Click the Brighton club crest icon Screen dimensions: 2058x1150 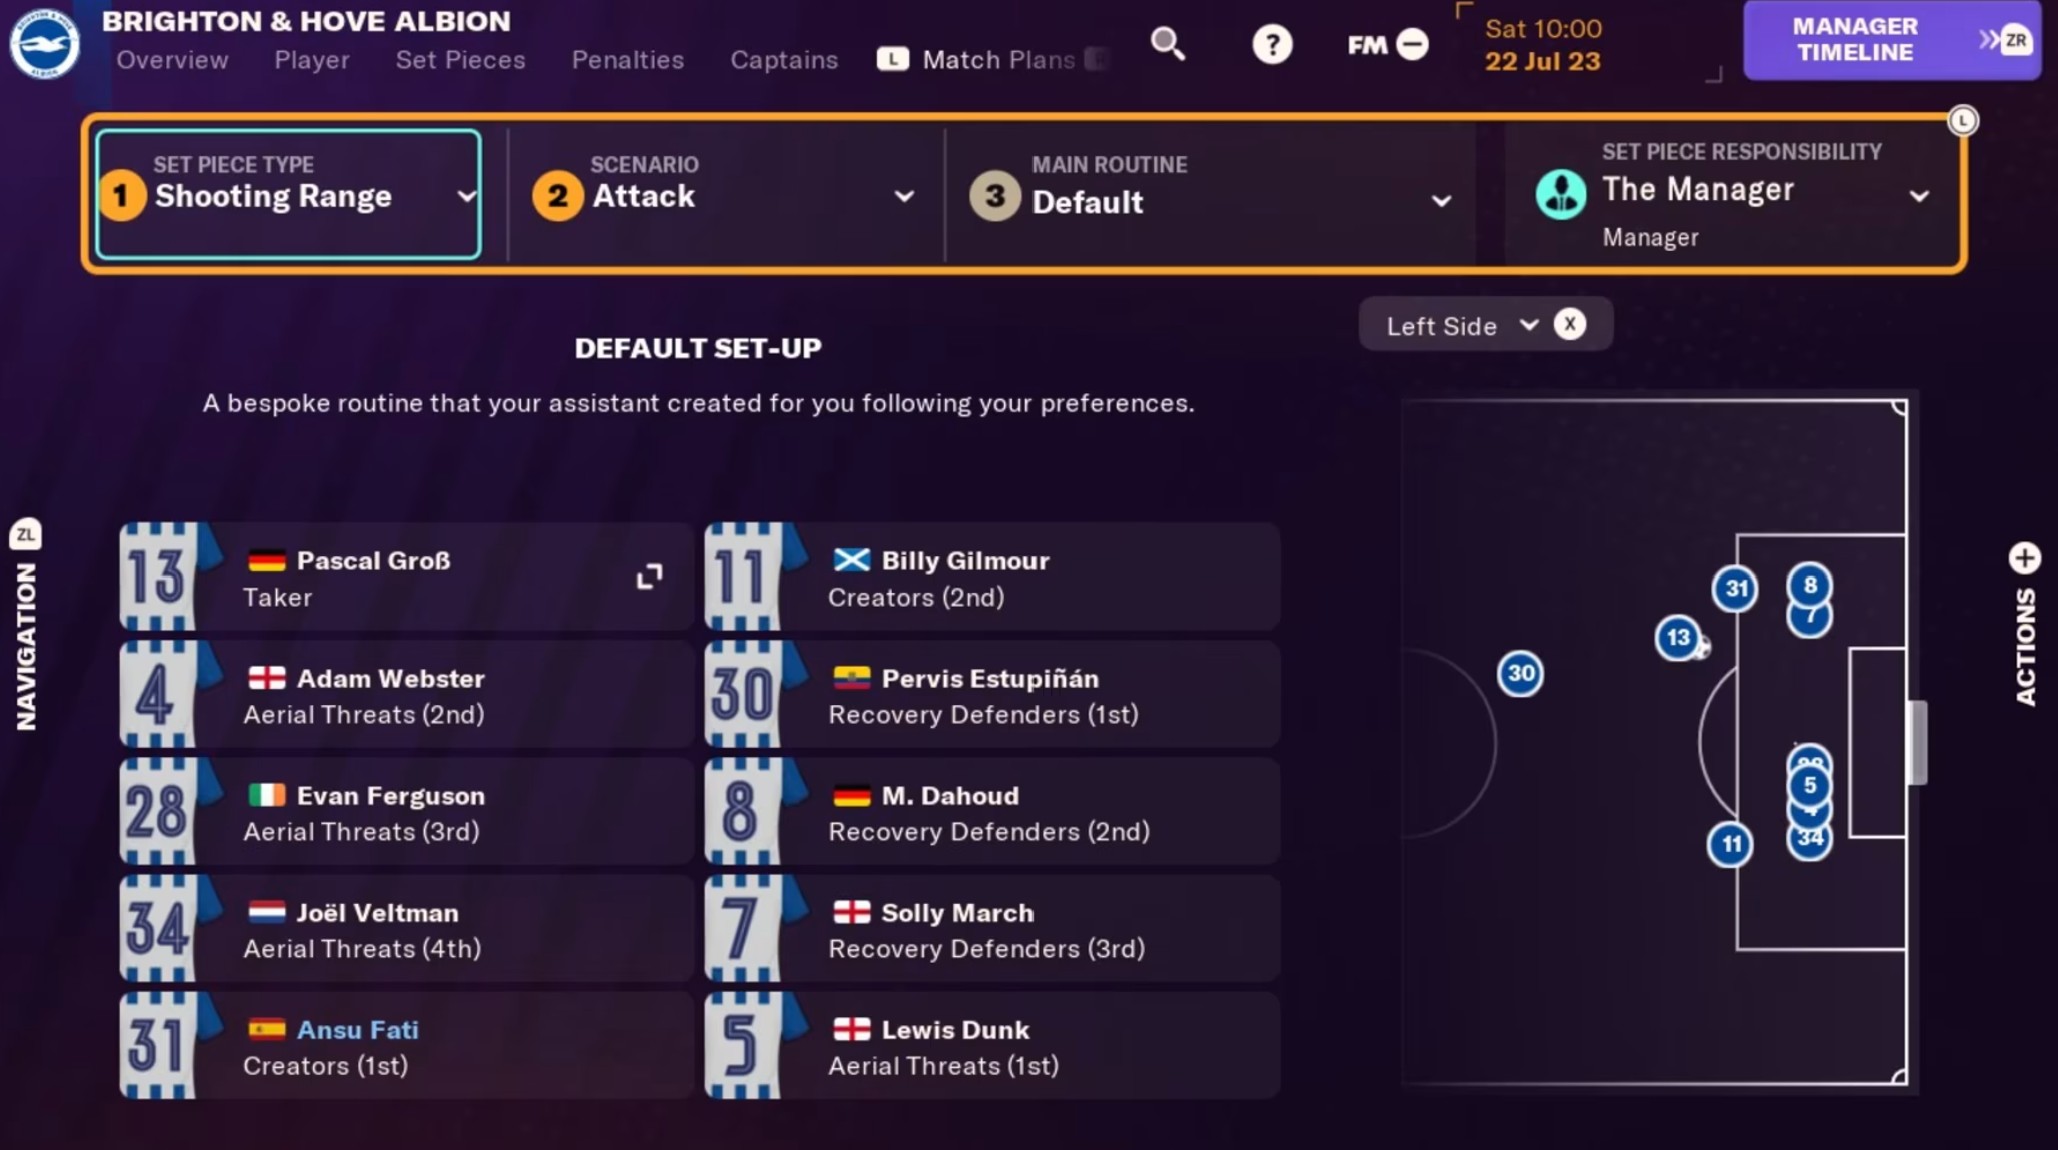click(44, 43)
